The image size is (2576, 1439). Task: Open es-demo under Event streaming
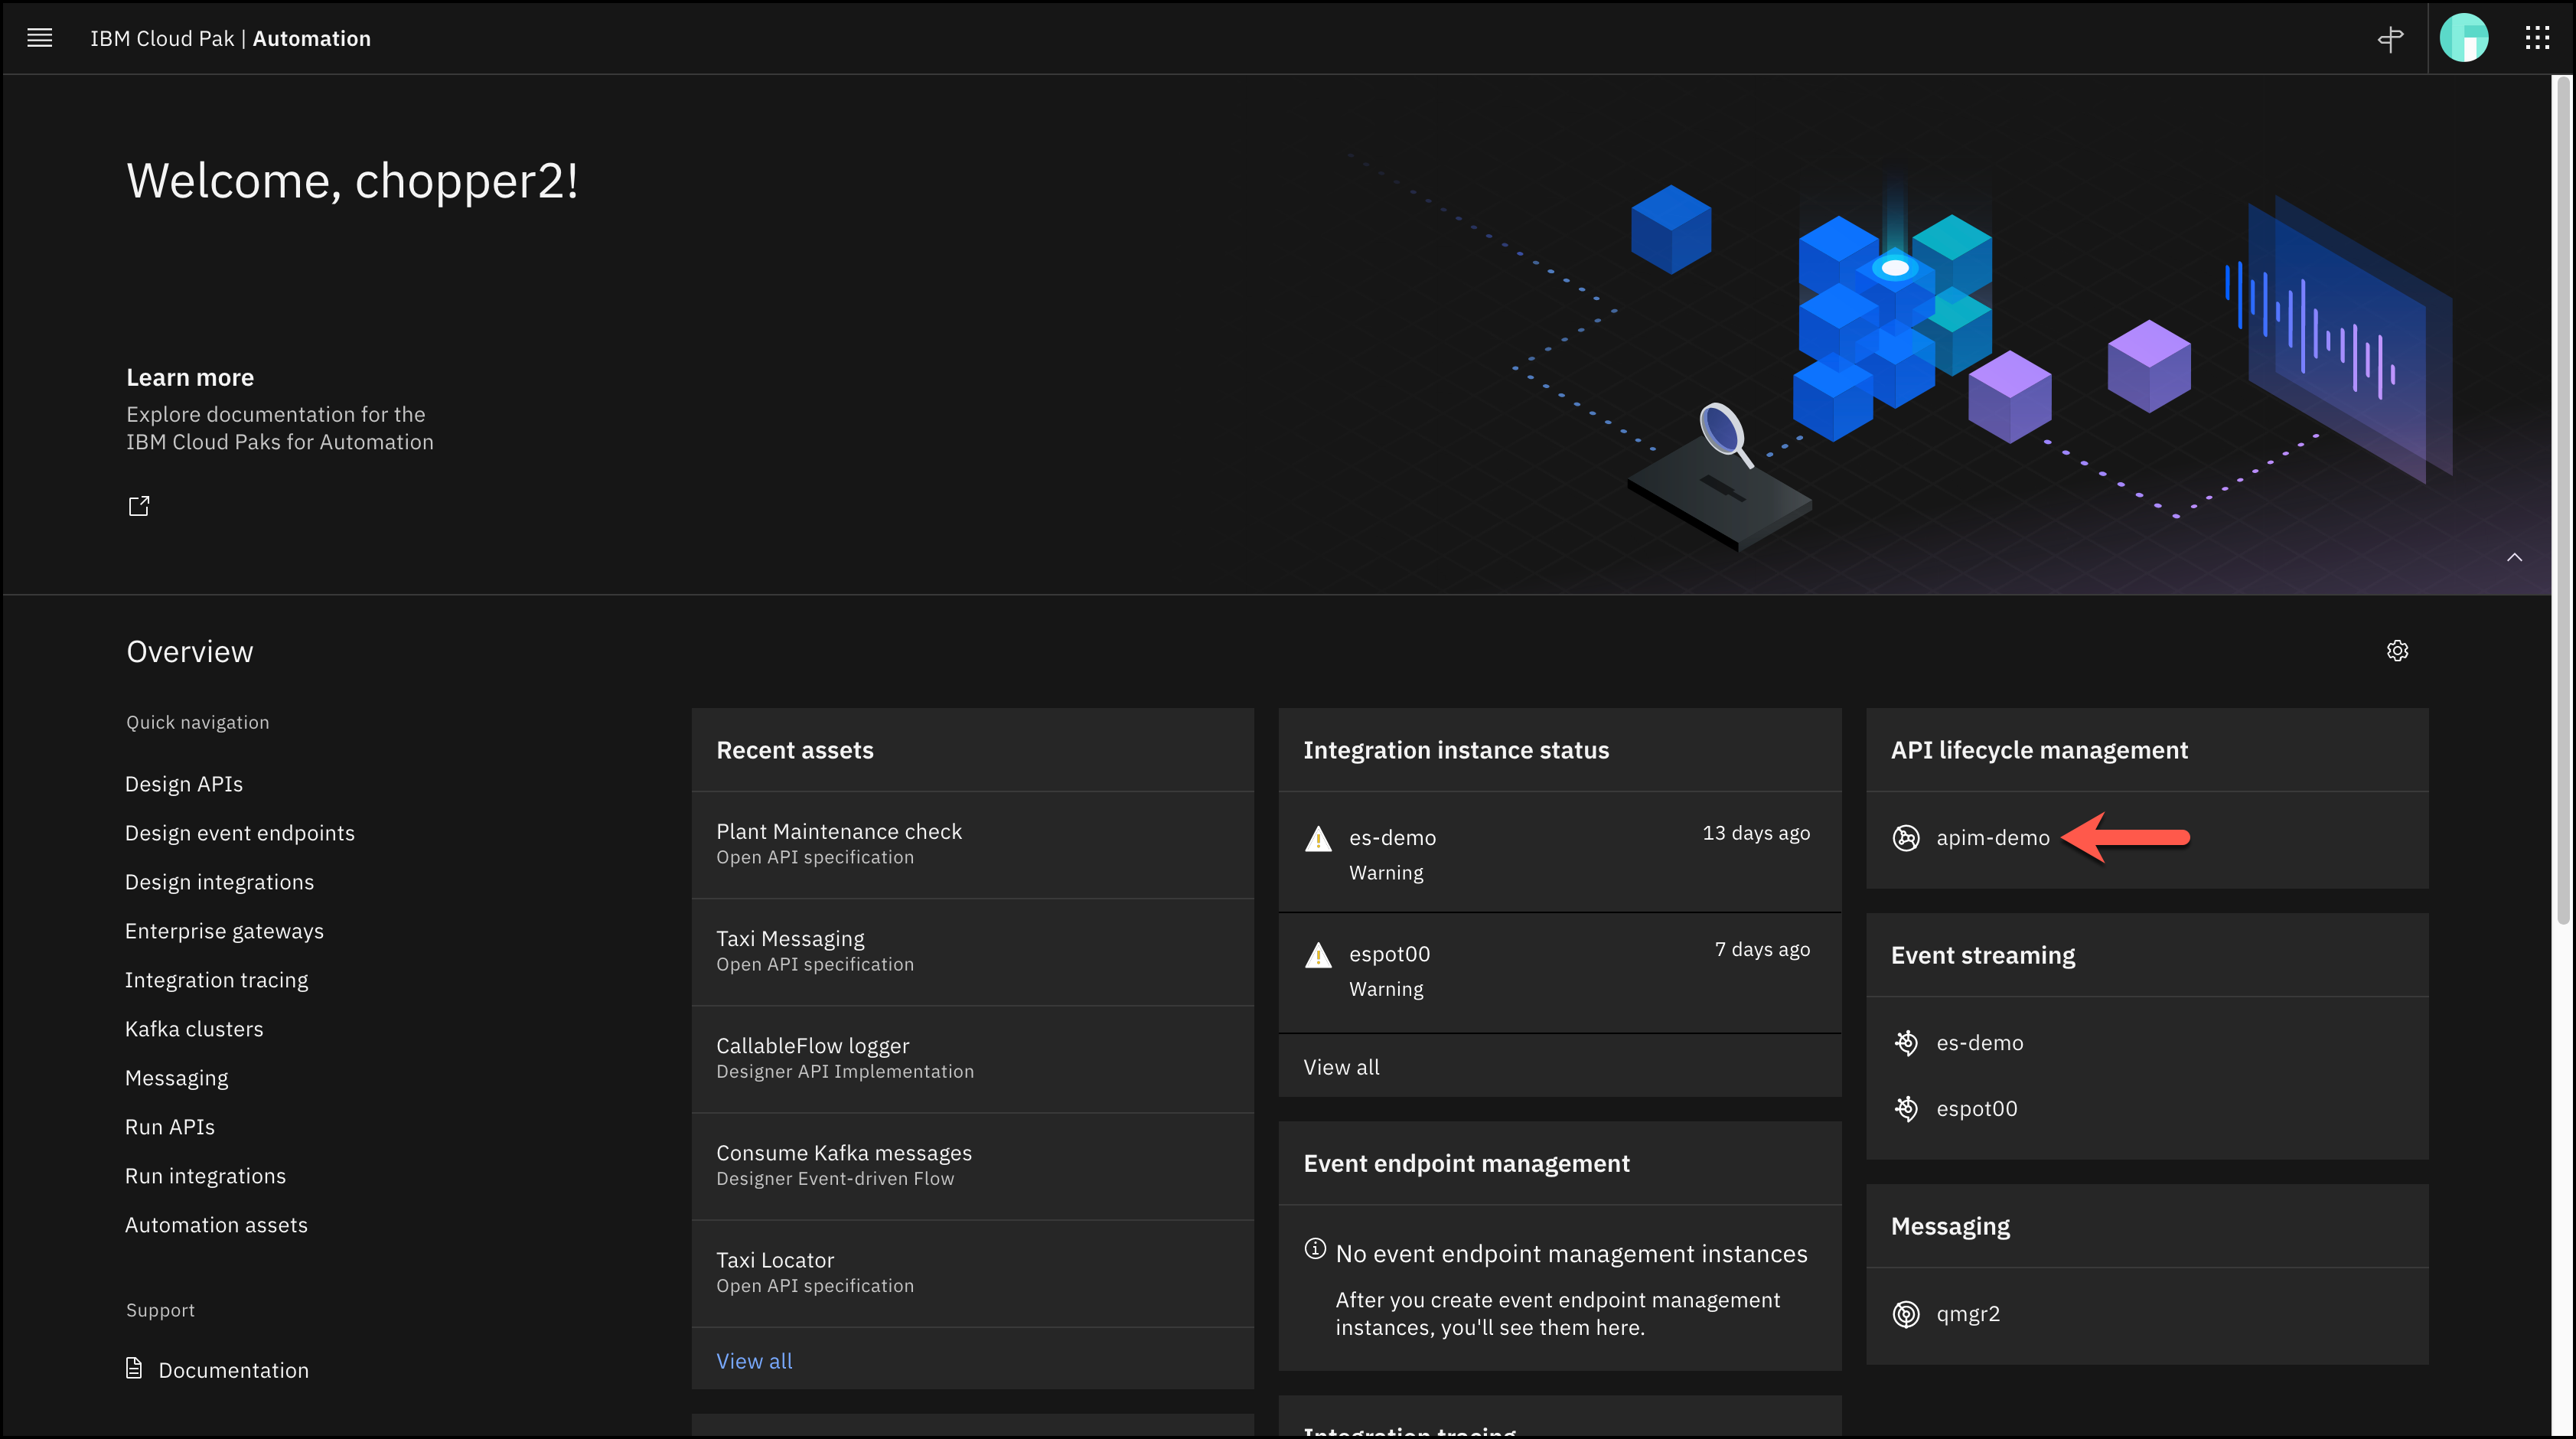coord(1979,1043)
